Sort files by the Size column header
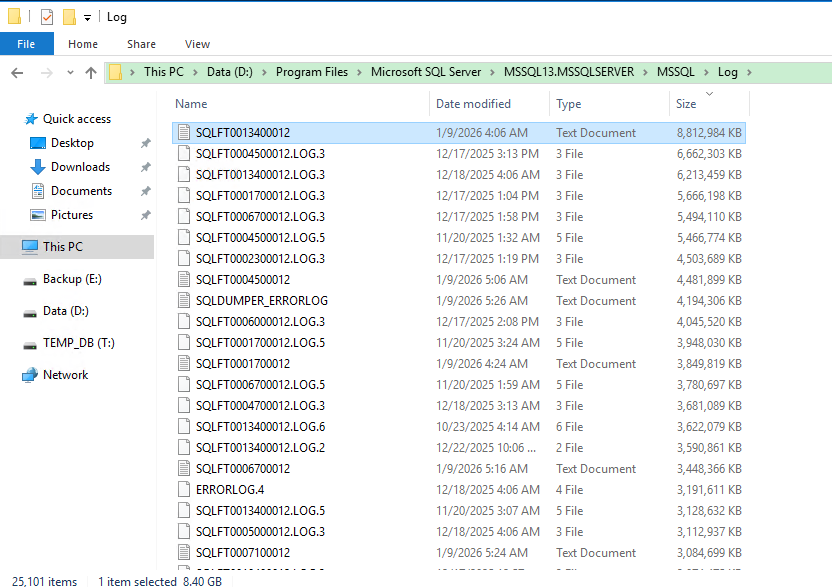 click(687, 104)
